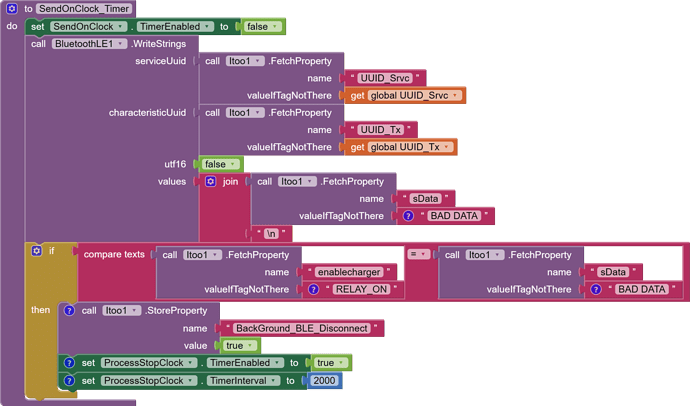
Task: Open the ProcessStopClock TimerInterval property dropdown
Action: click(243, 380)
